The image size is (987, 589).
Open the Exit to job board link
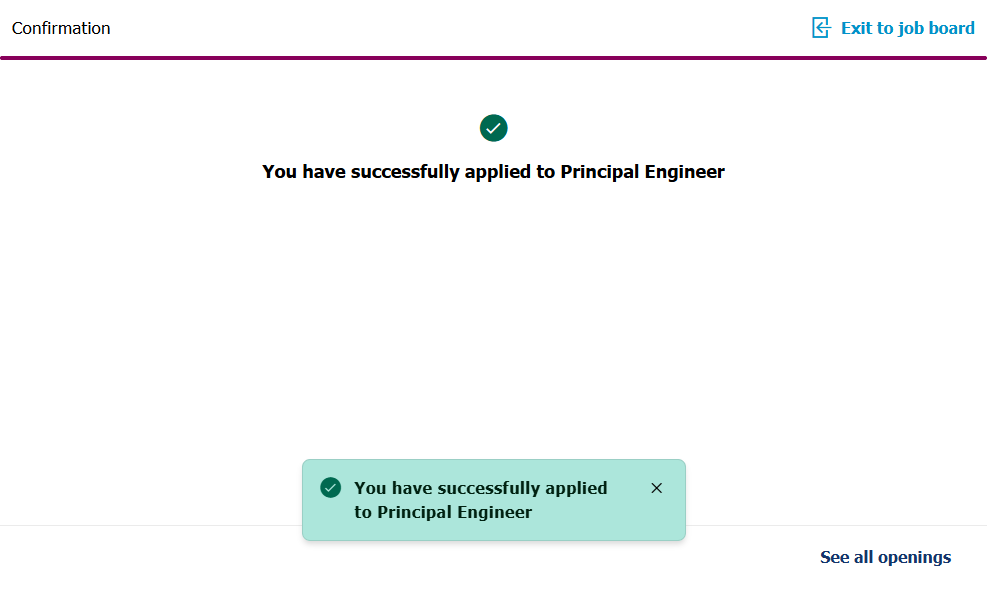906,28
